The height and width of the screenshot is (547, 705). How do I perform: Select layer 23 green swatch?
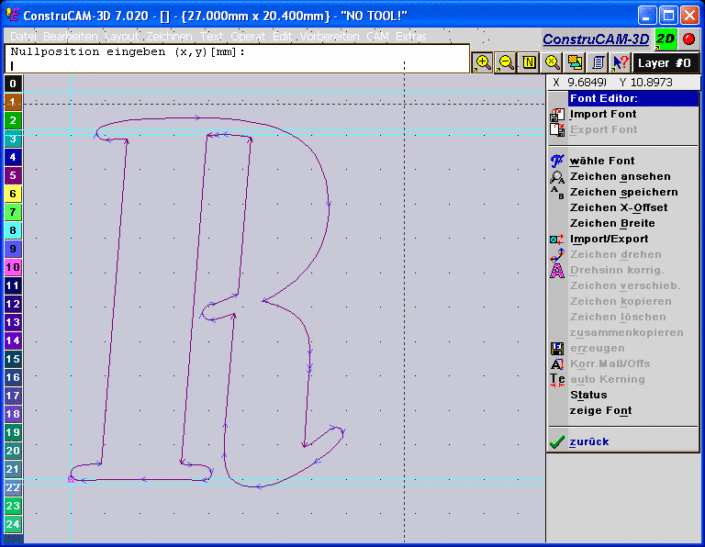coord(13,506)
